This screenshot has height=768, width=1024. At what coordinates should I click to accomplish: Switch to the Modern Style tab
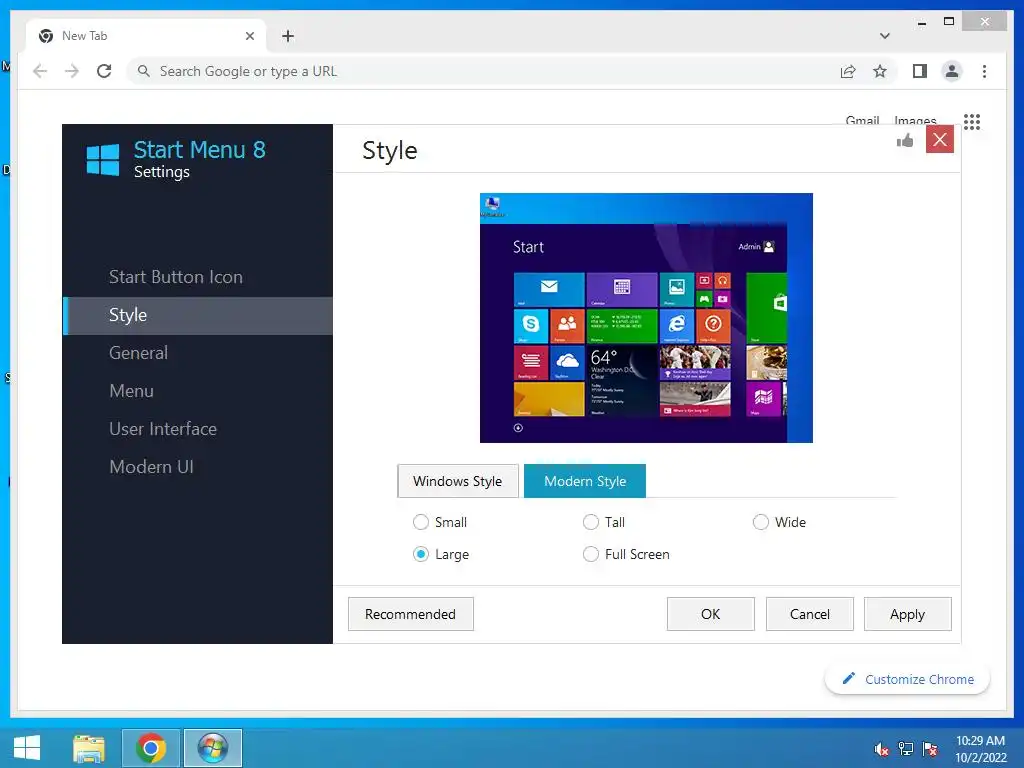coord(585,481)
